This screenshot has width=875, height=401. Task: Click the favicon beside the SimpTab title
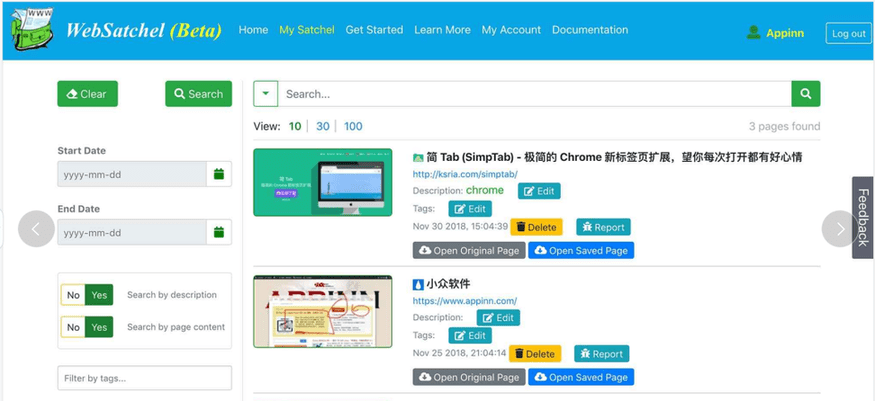418,158
